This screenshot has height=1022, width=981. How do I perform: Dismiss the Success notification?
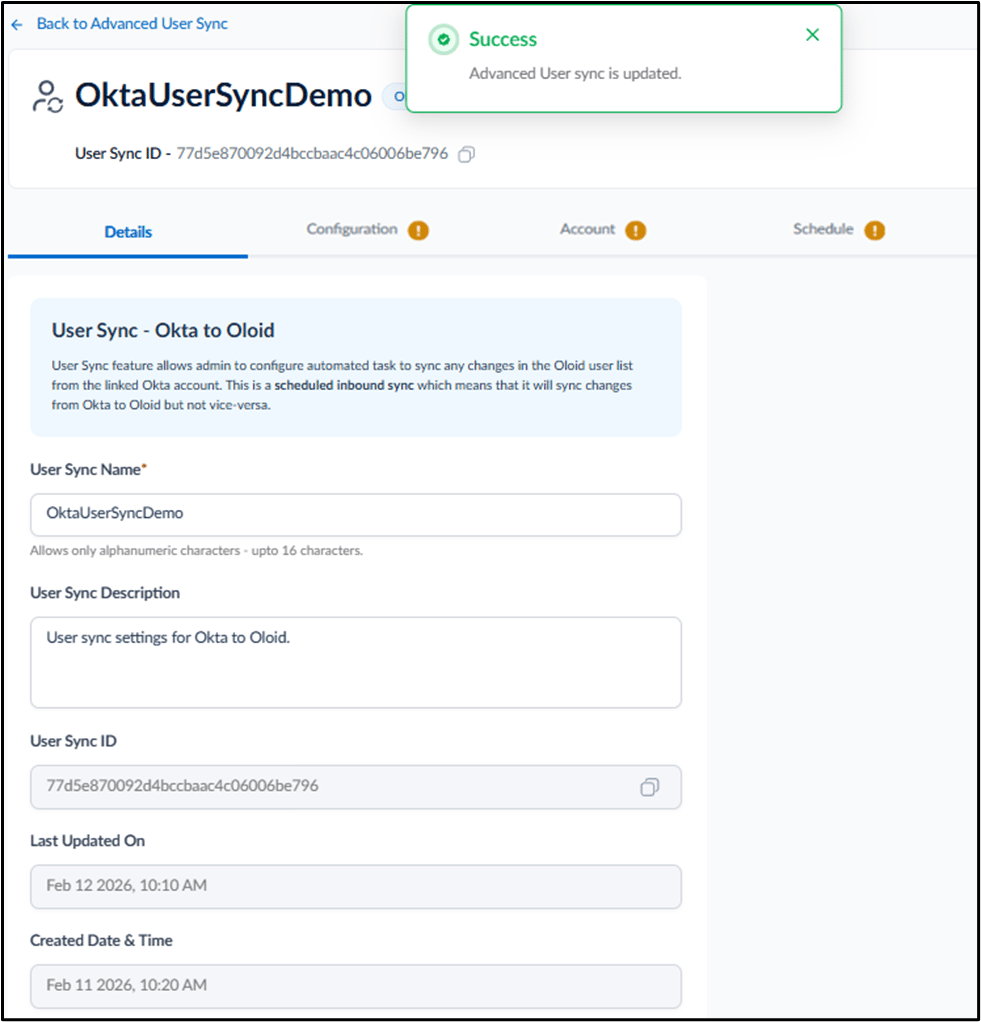(x=812, y=35)
